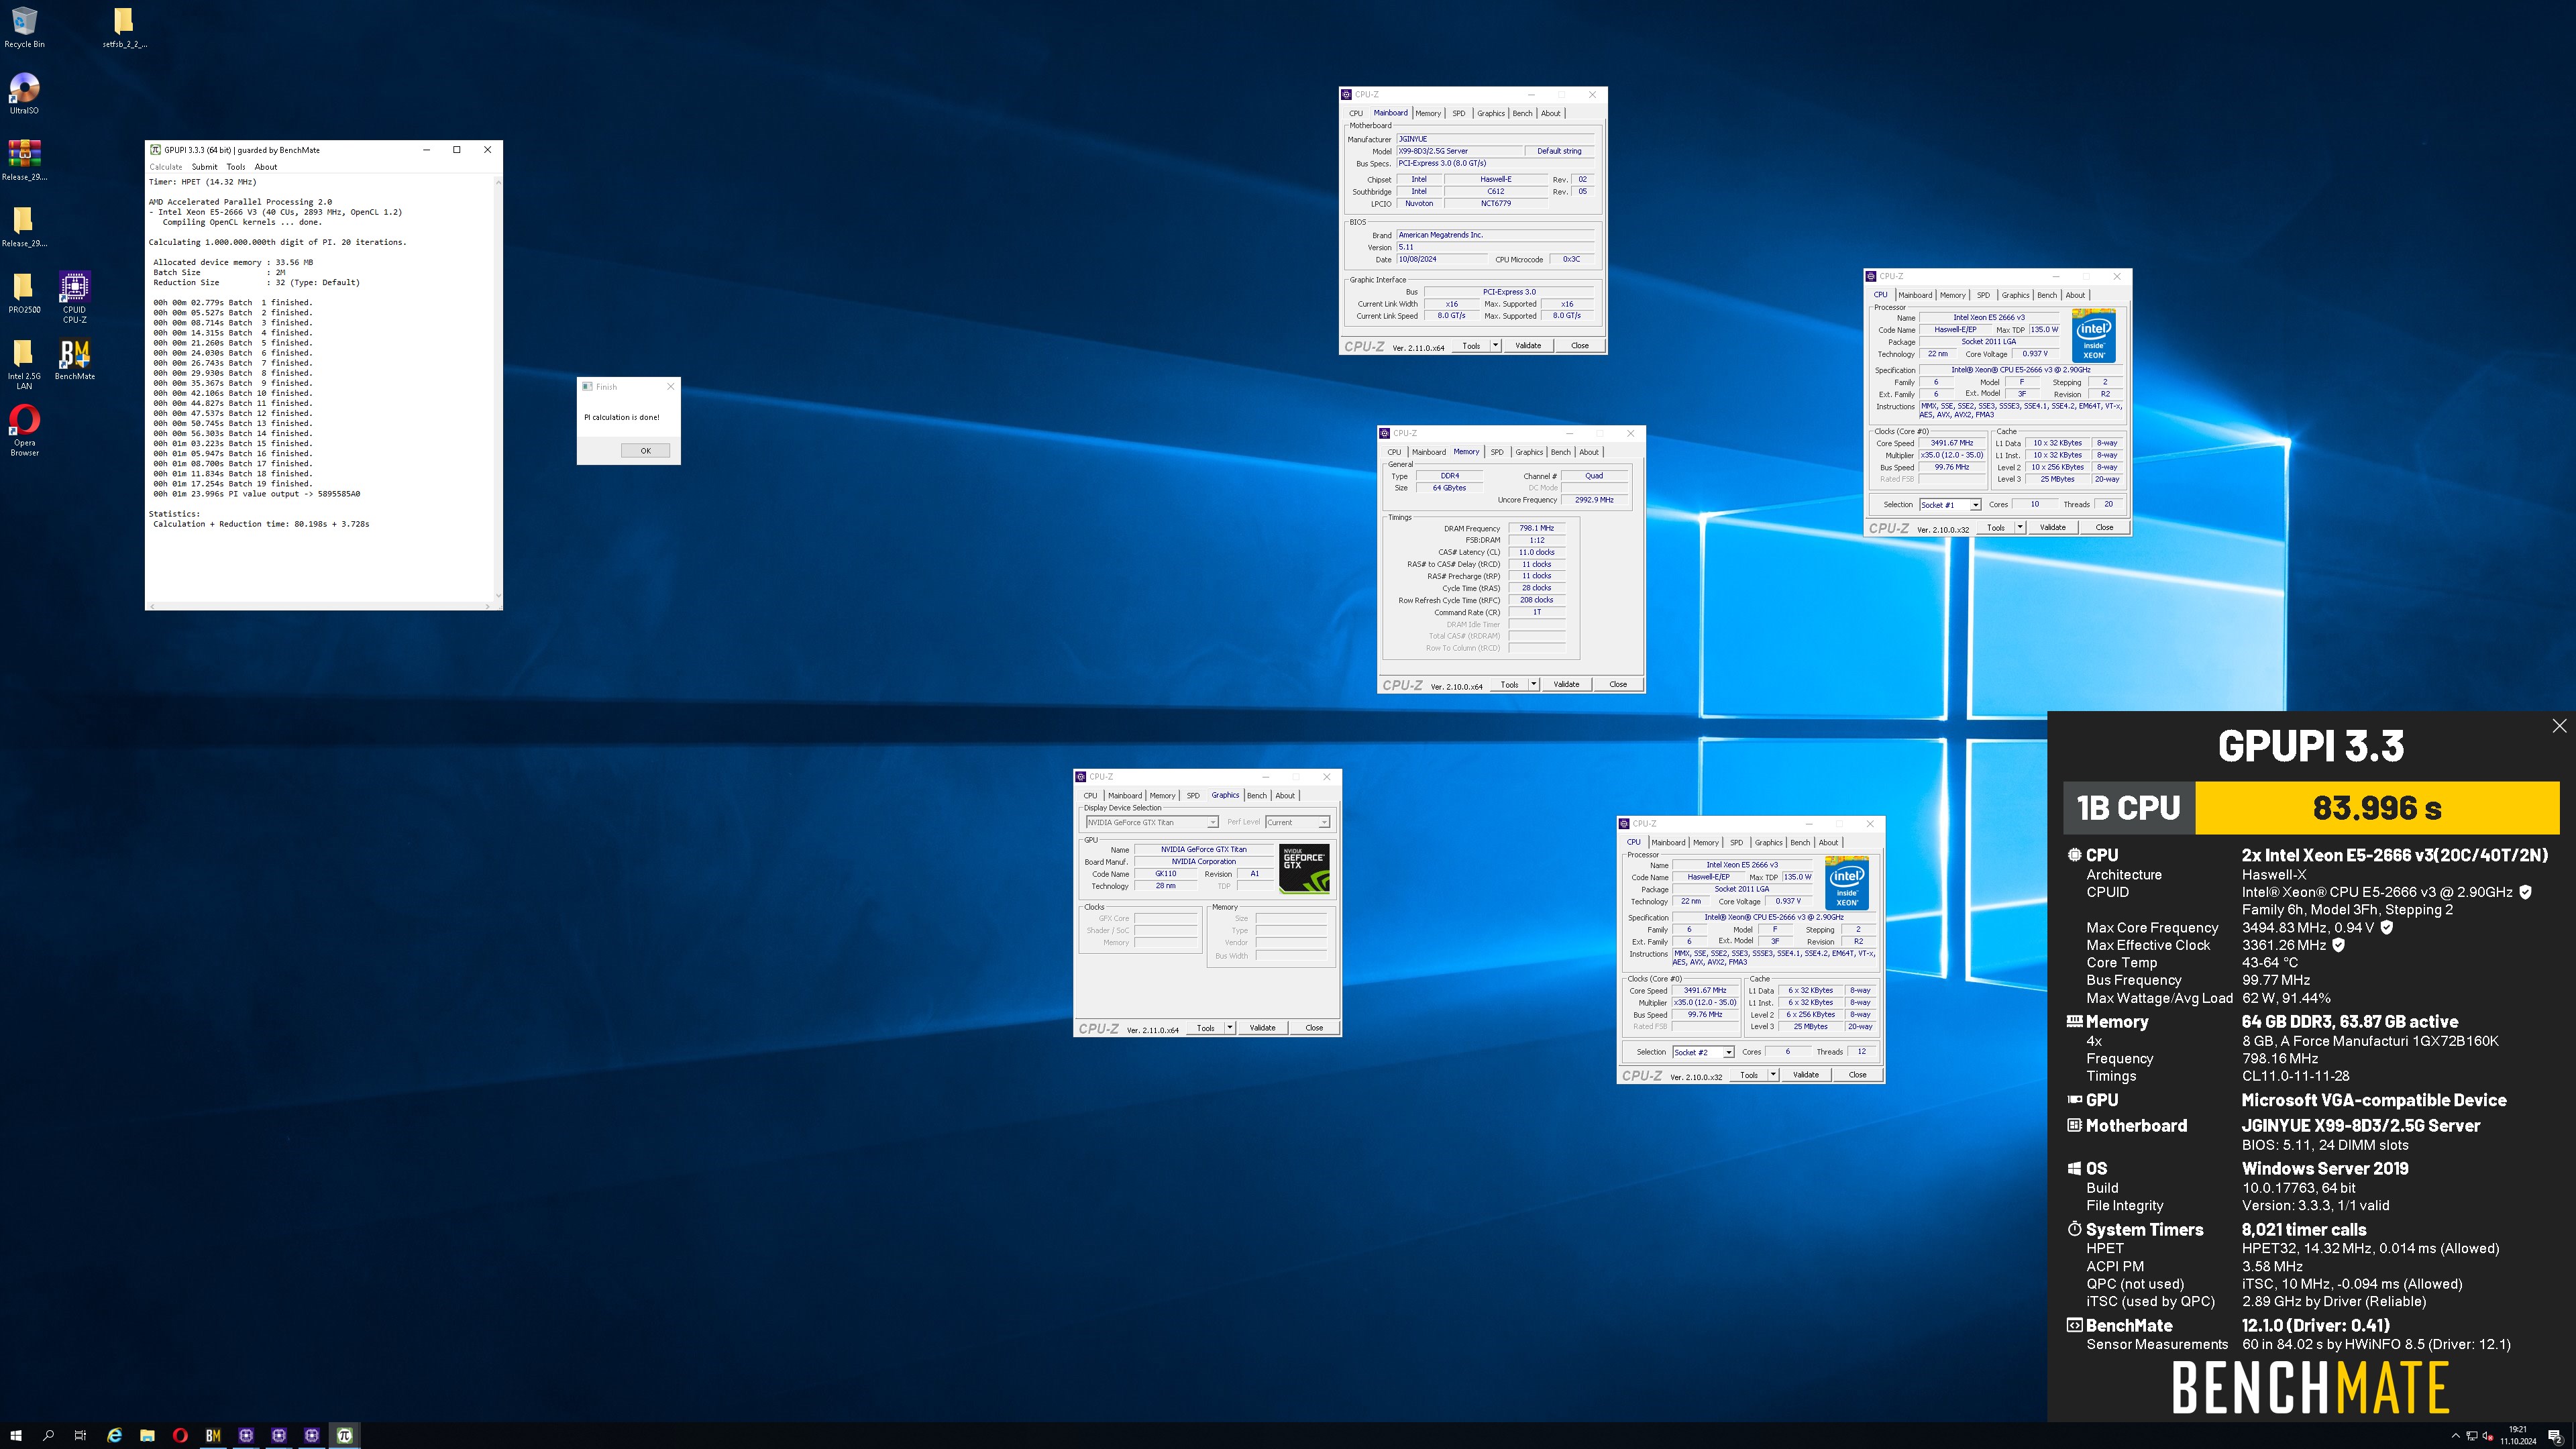Close the BenchMate GPUPI result overlay
The image size is (2576, 1449).
[x=2559, y=726]
